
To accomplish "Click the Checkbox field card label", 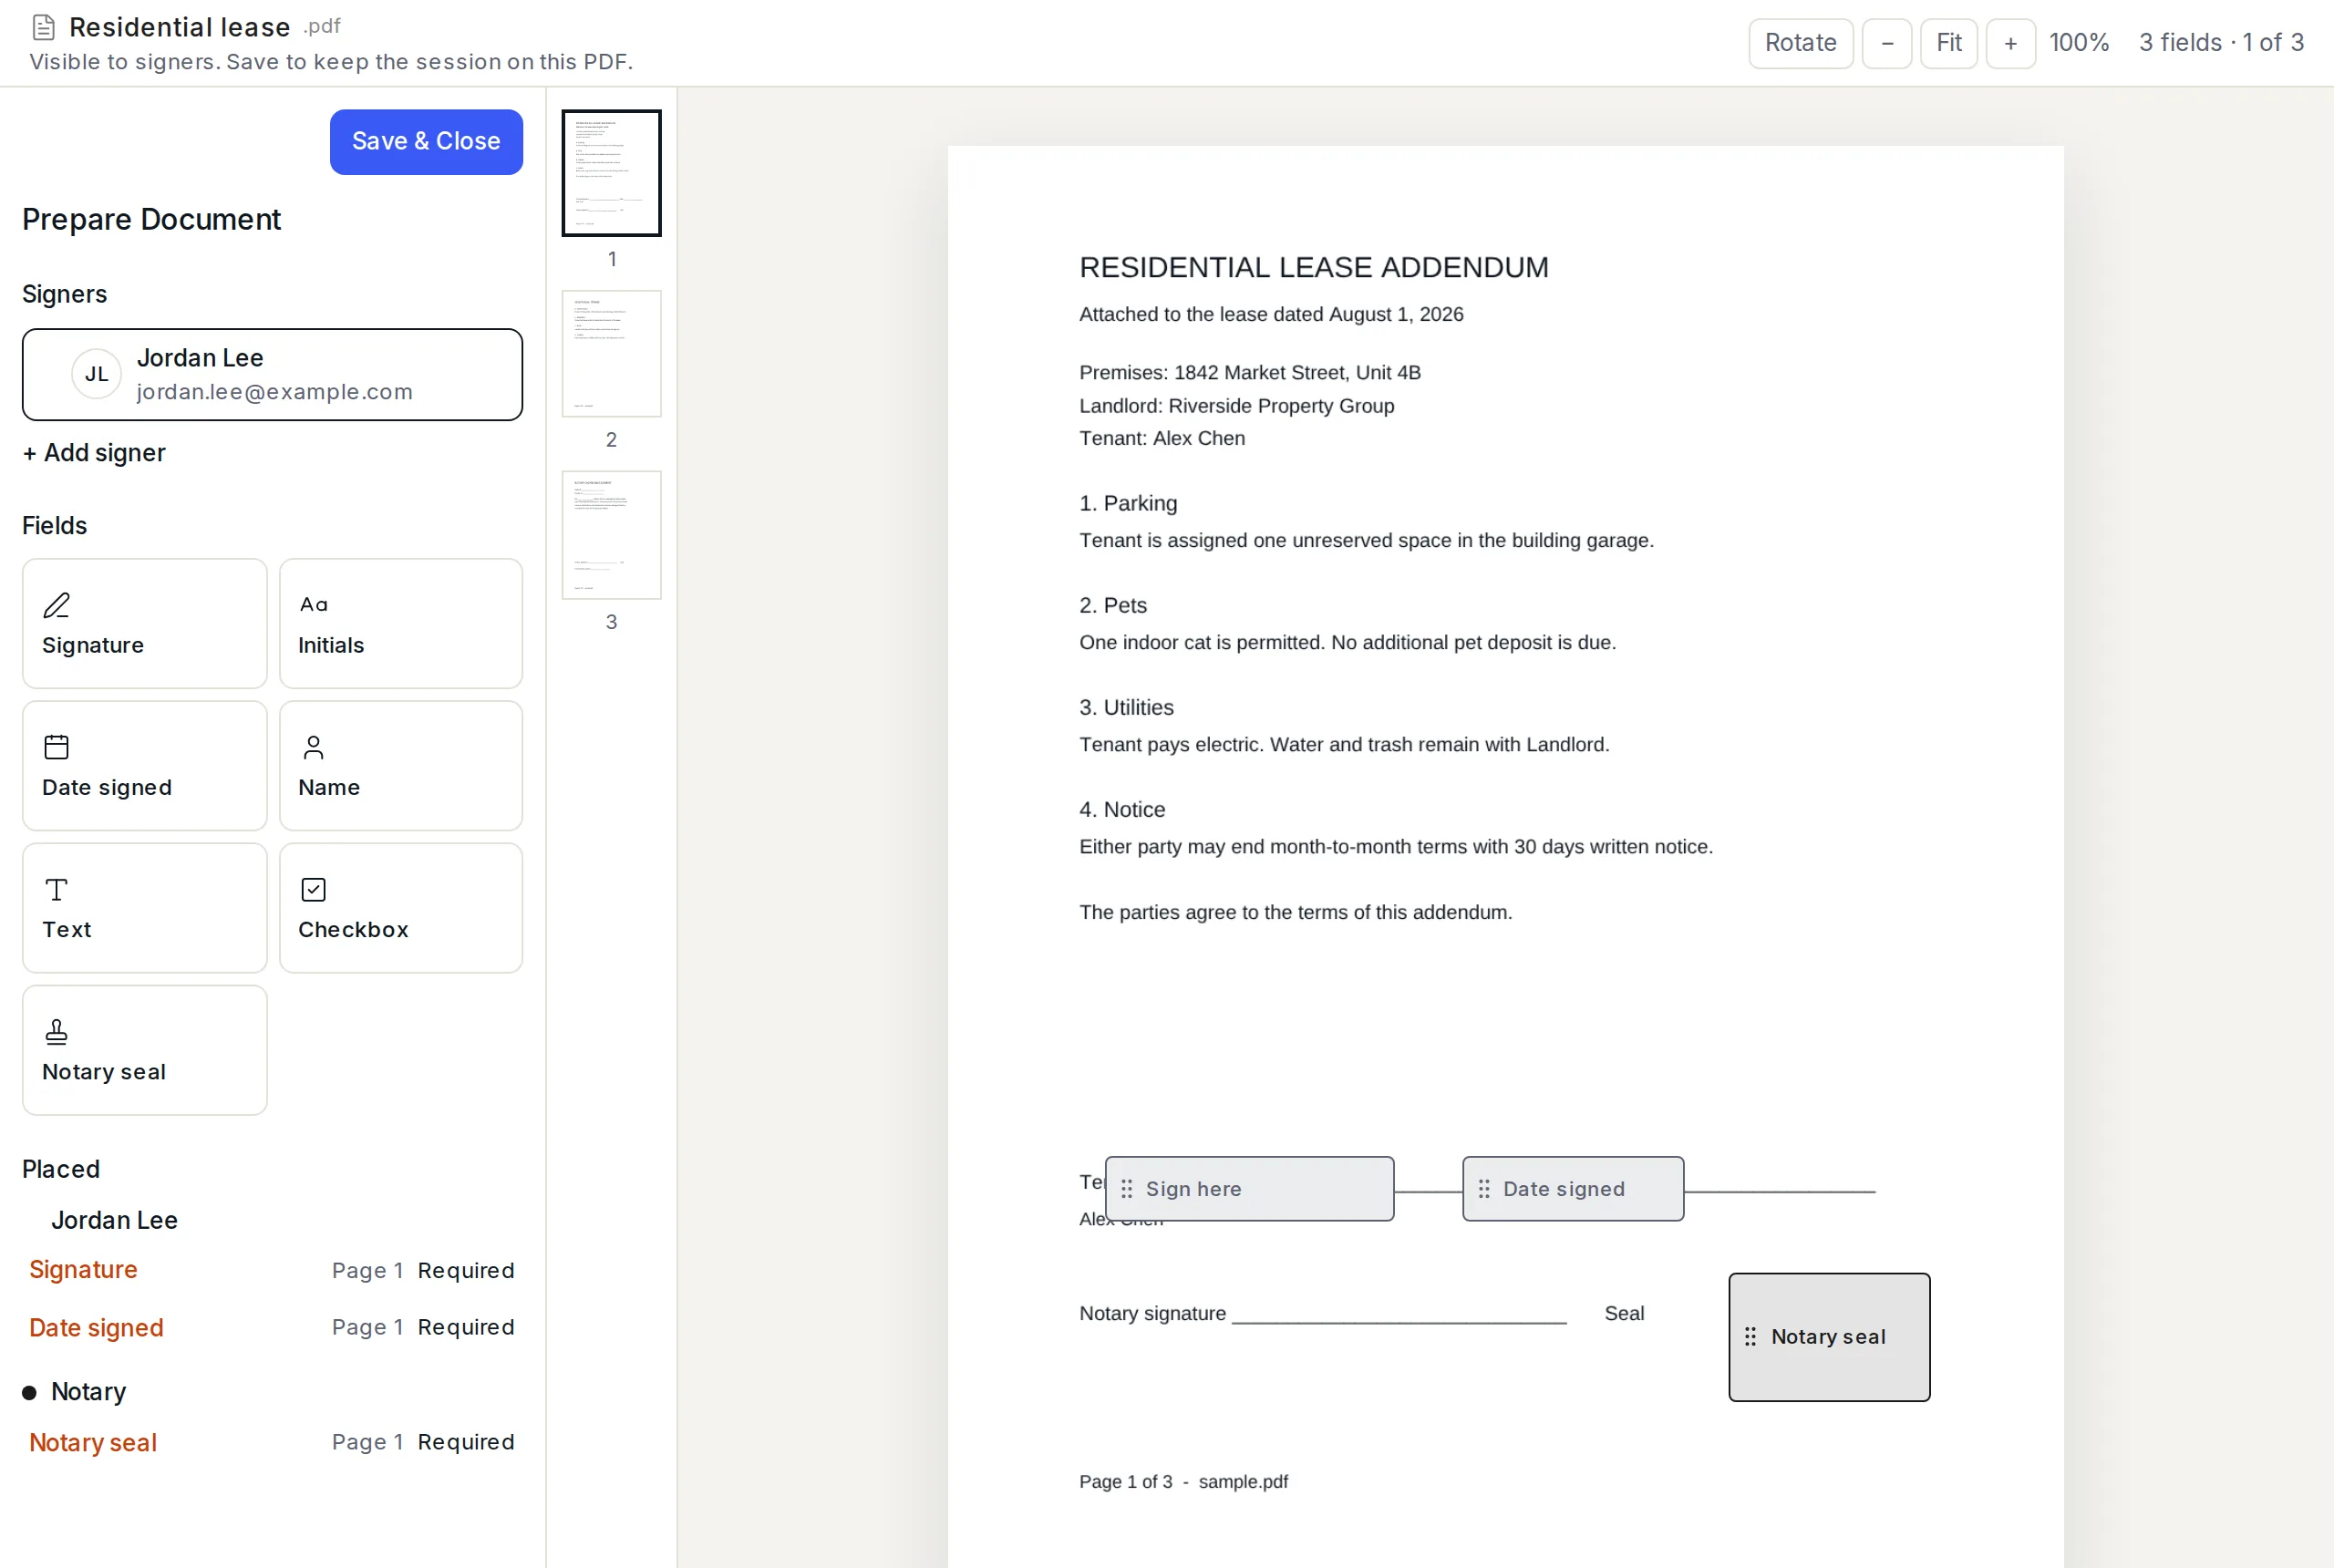I will (x=353, y=929).
